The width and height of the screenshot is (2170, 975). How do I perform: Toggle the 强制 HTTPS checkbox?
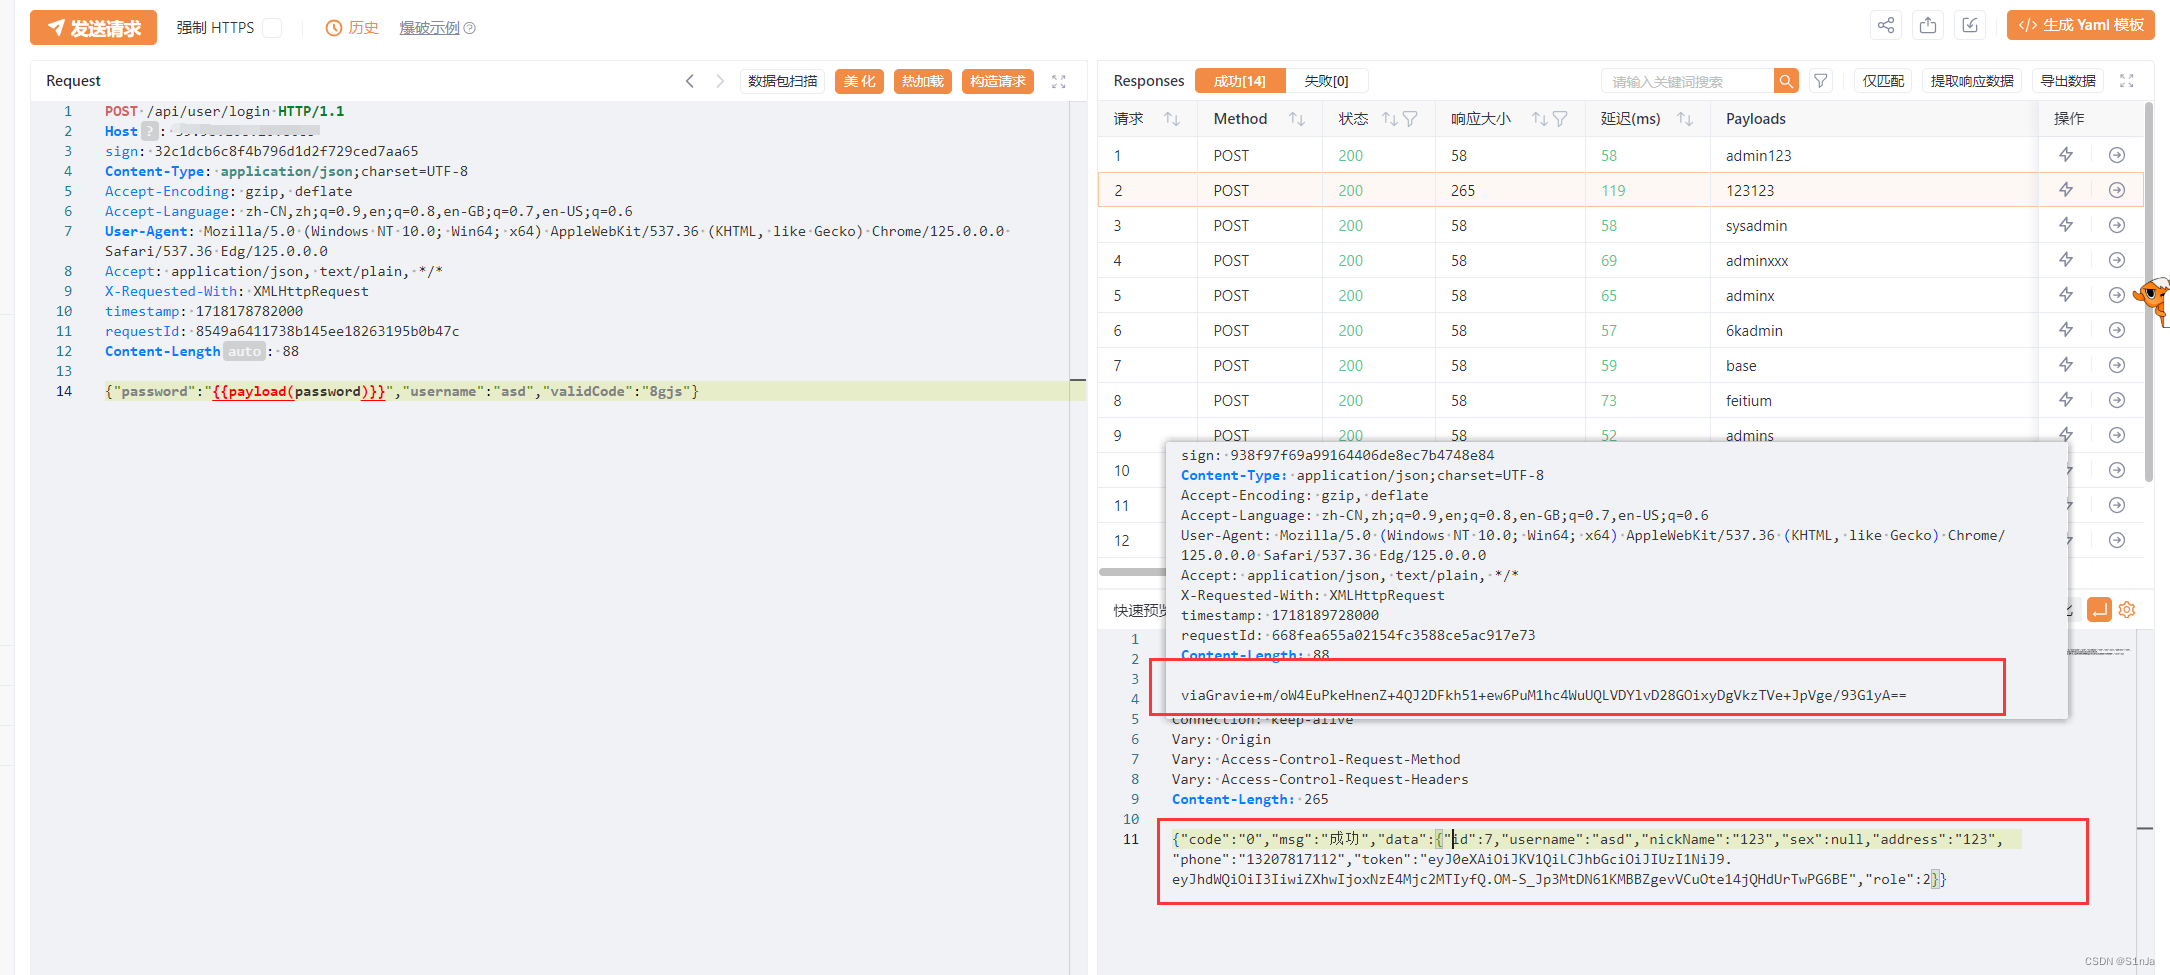pyautogui.click(x=272, y=28)
